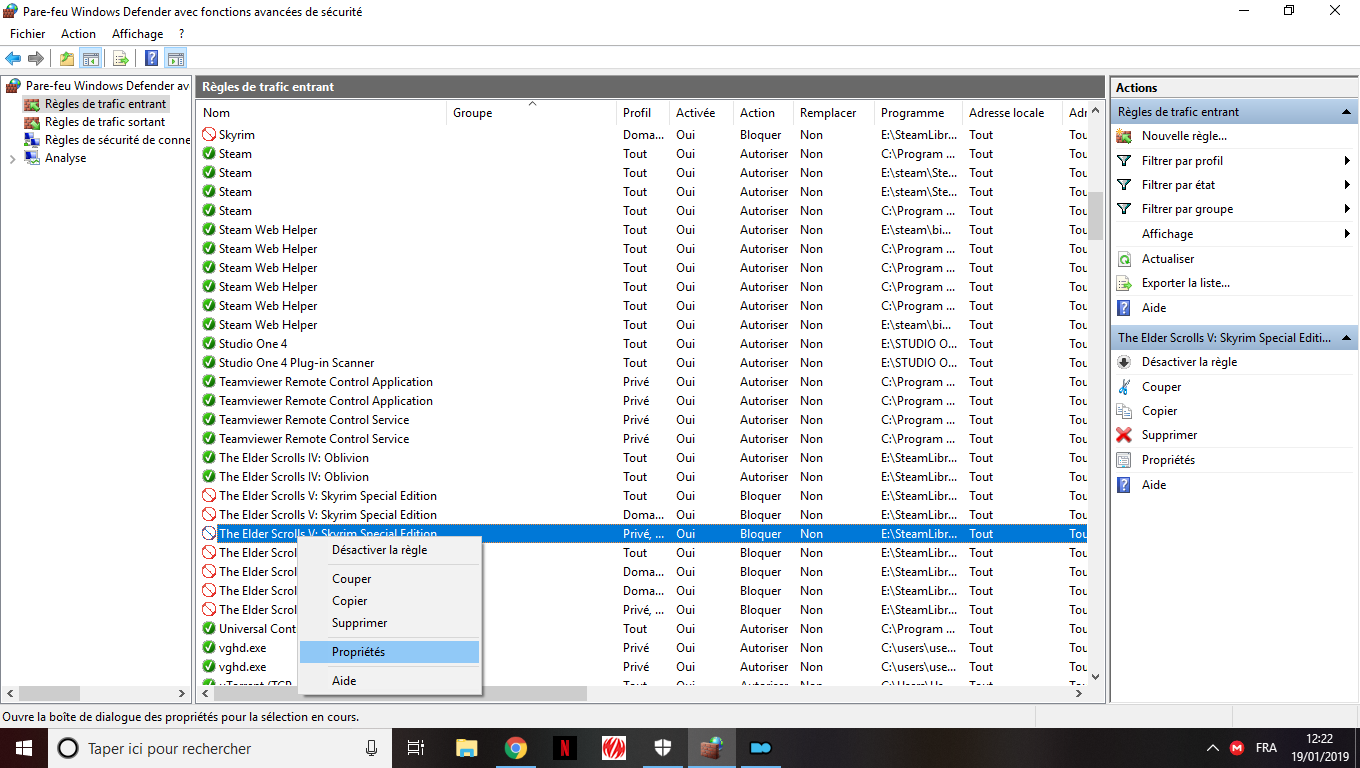Viewport: 1360px width, 768px height.
Task: Click the blue Back arrow in toolbar
Action: click(x=13, y=59)
